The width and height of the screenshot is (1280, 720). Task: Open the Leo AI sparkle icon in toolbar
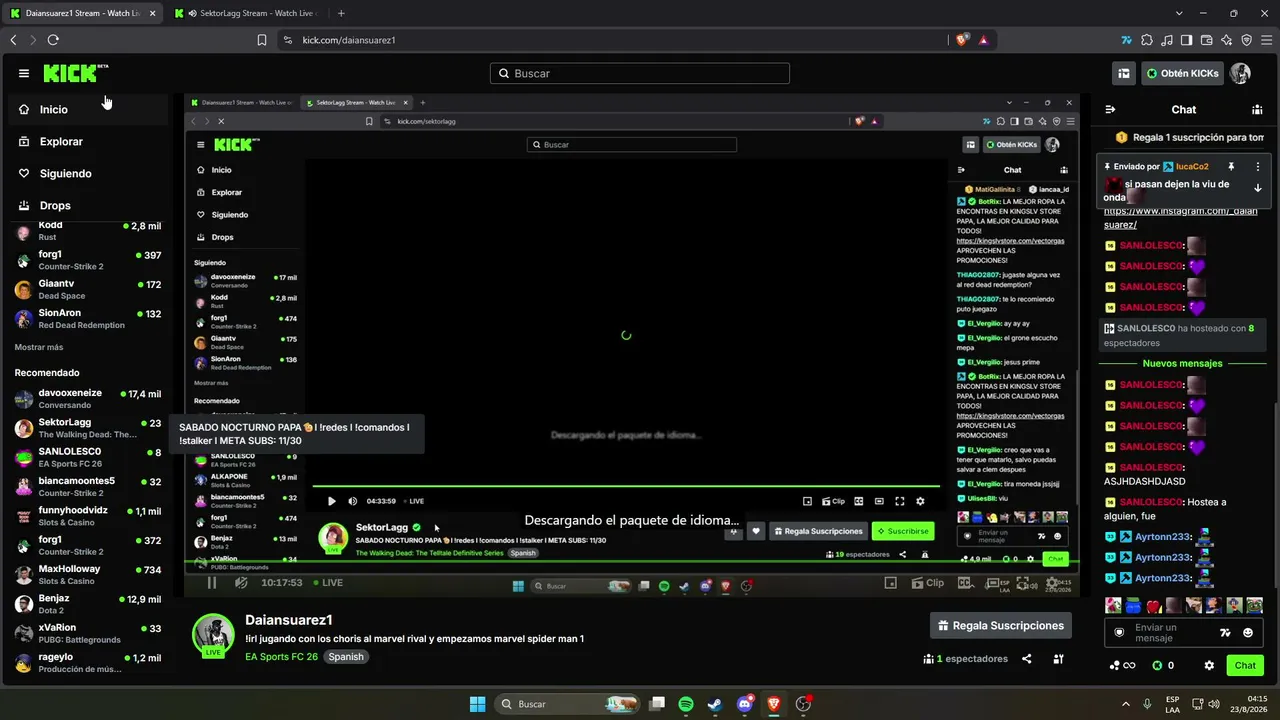tap(1227, 40)
